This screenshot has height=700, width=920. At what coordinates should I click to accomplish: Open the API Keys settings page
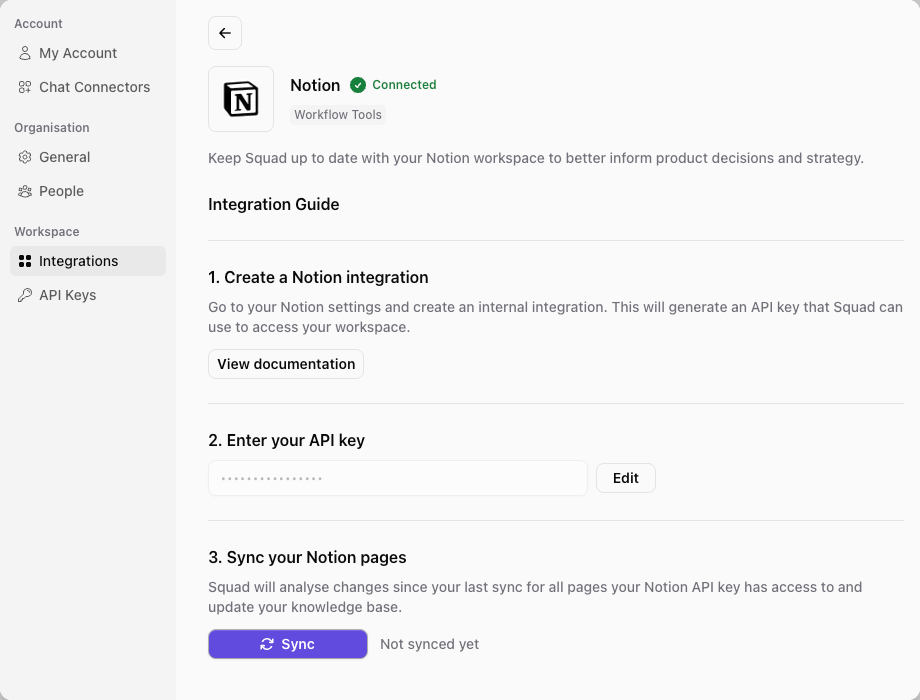click(66, 295)
